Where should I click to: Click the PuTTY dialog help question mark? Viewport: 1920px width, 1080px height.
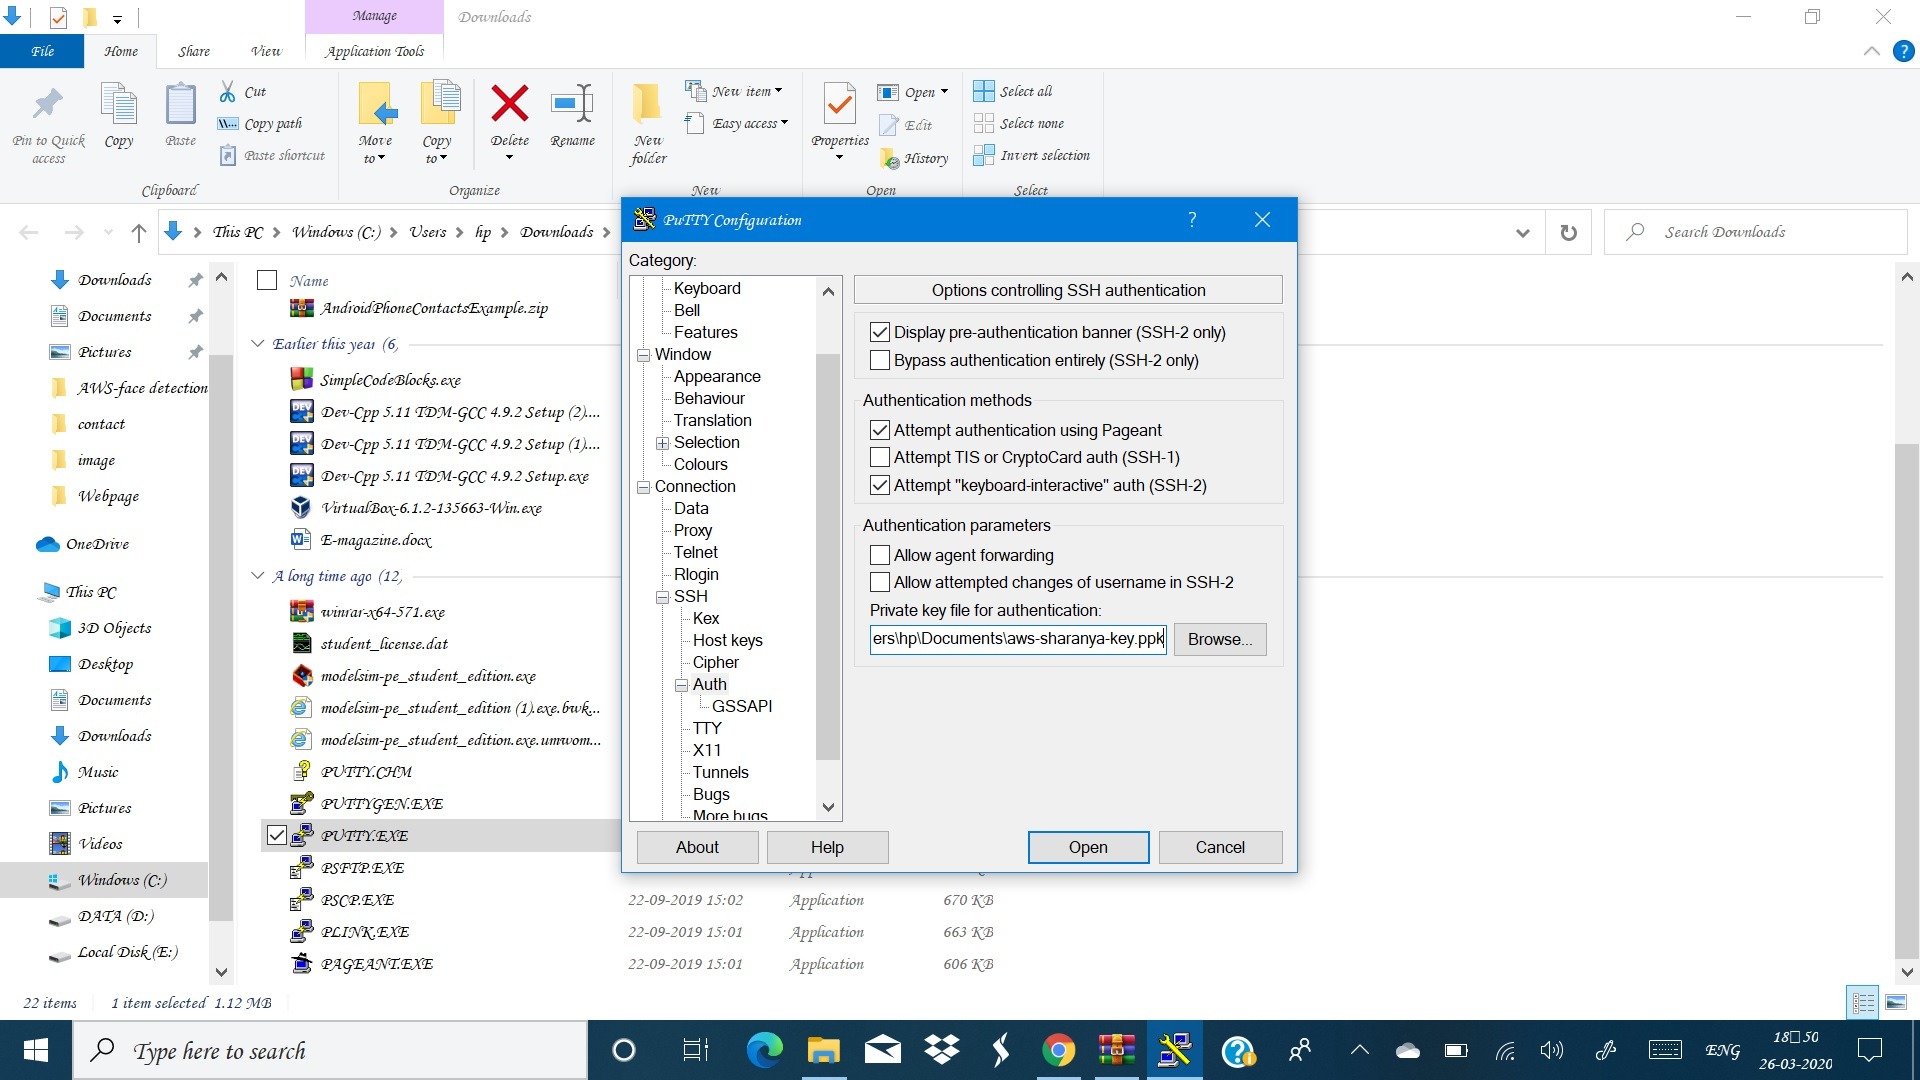[x=1192, y=220]
